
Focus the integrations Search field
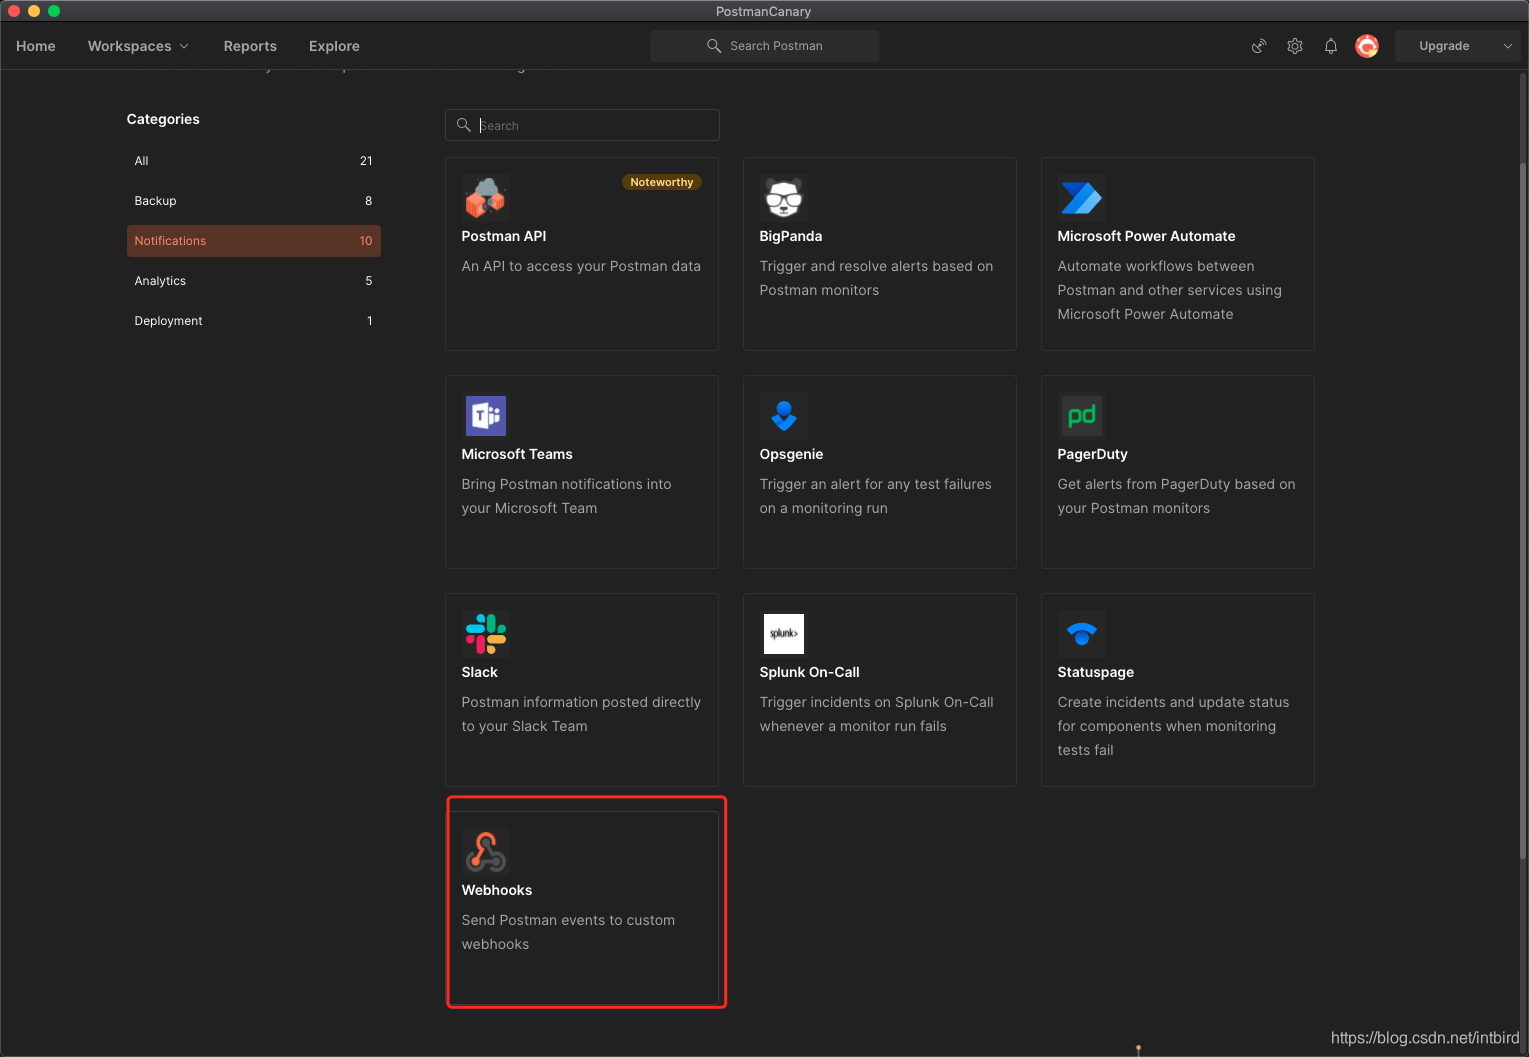[582, 125]
